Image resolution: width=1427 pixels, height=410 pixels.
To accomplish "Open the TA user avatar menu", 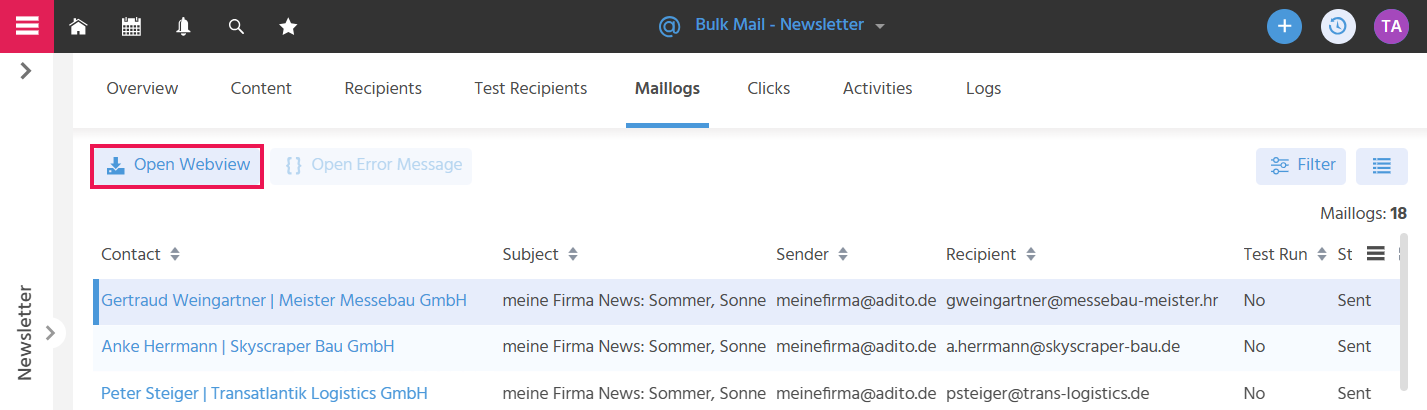I will (1391, 26).
